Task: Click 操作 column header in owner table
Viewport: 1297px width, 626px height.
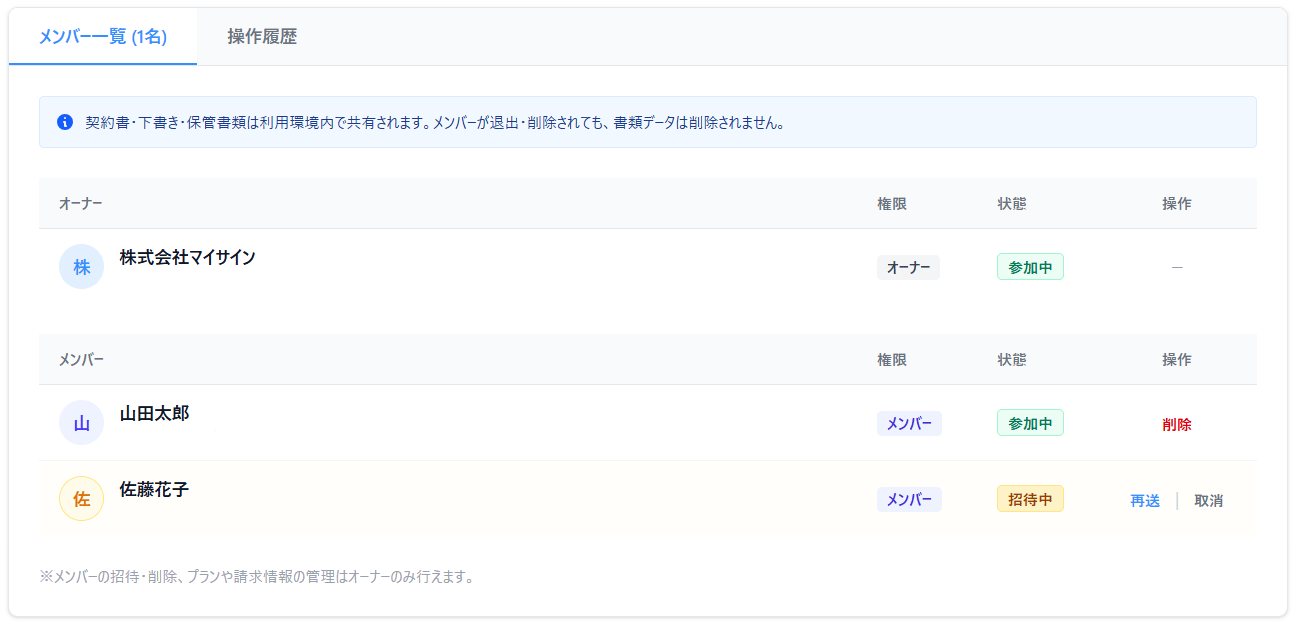Action: (x=1177, y=204)
